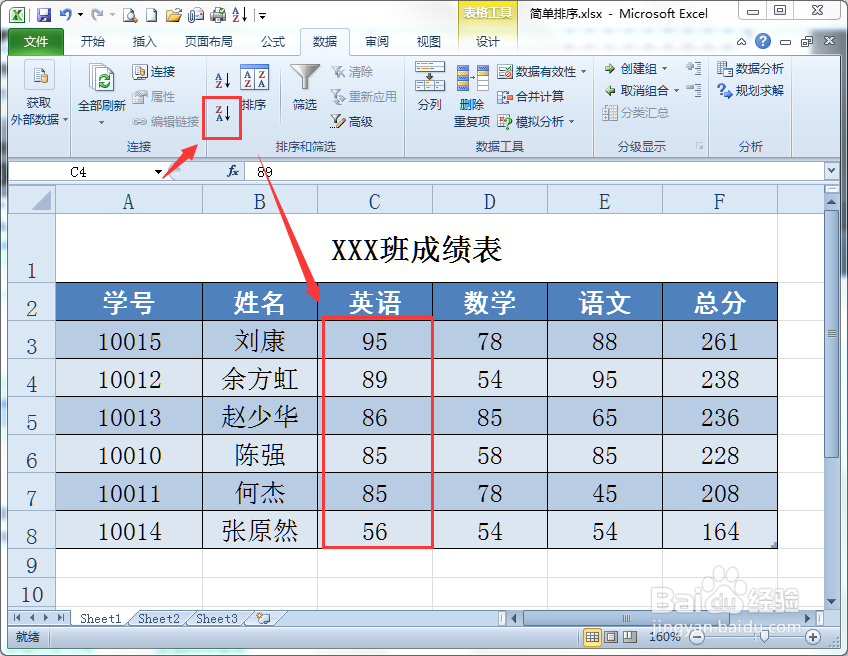Expand the 获取外部数据 dropdown
This screenshot has height=656, width=848.
coord(65,120)
